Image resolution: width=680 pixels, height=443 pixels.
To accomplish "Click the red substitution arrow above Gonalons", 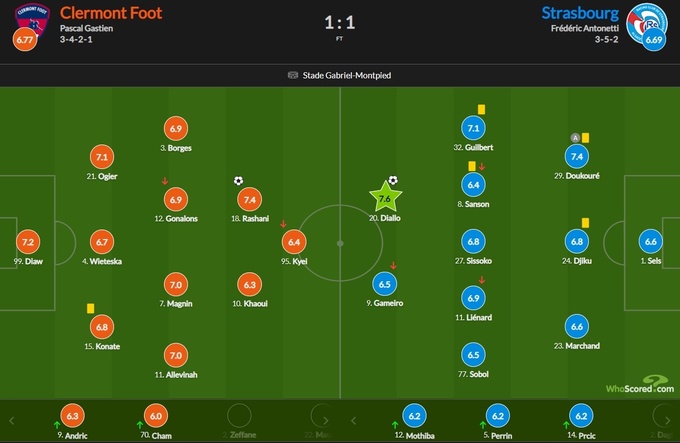I will (x=164, y=181).
